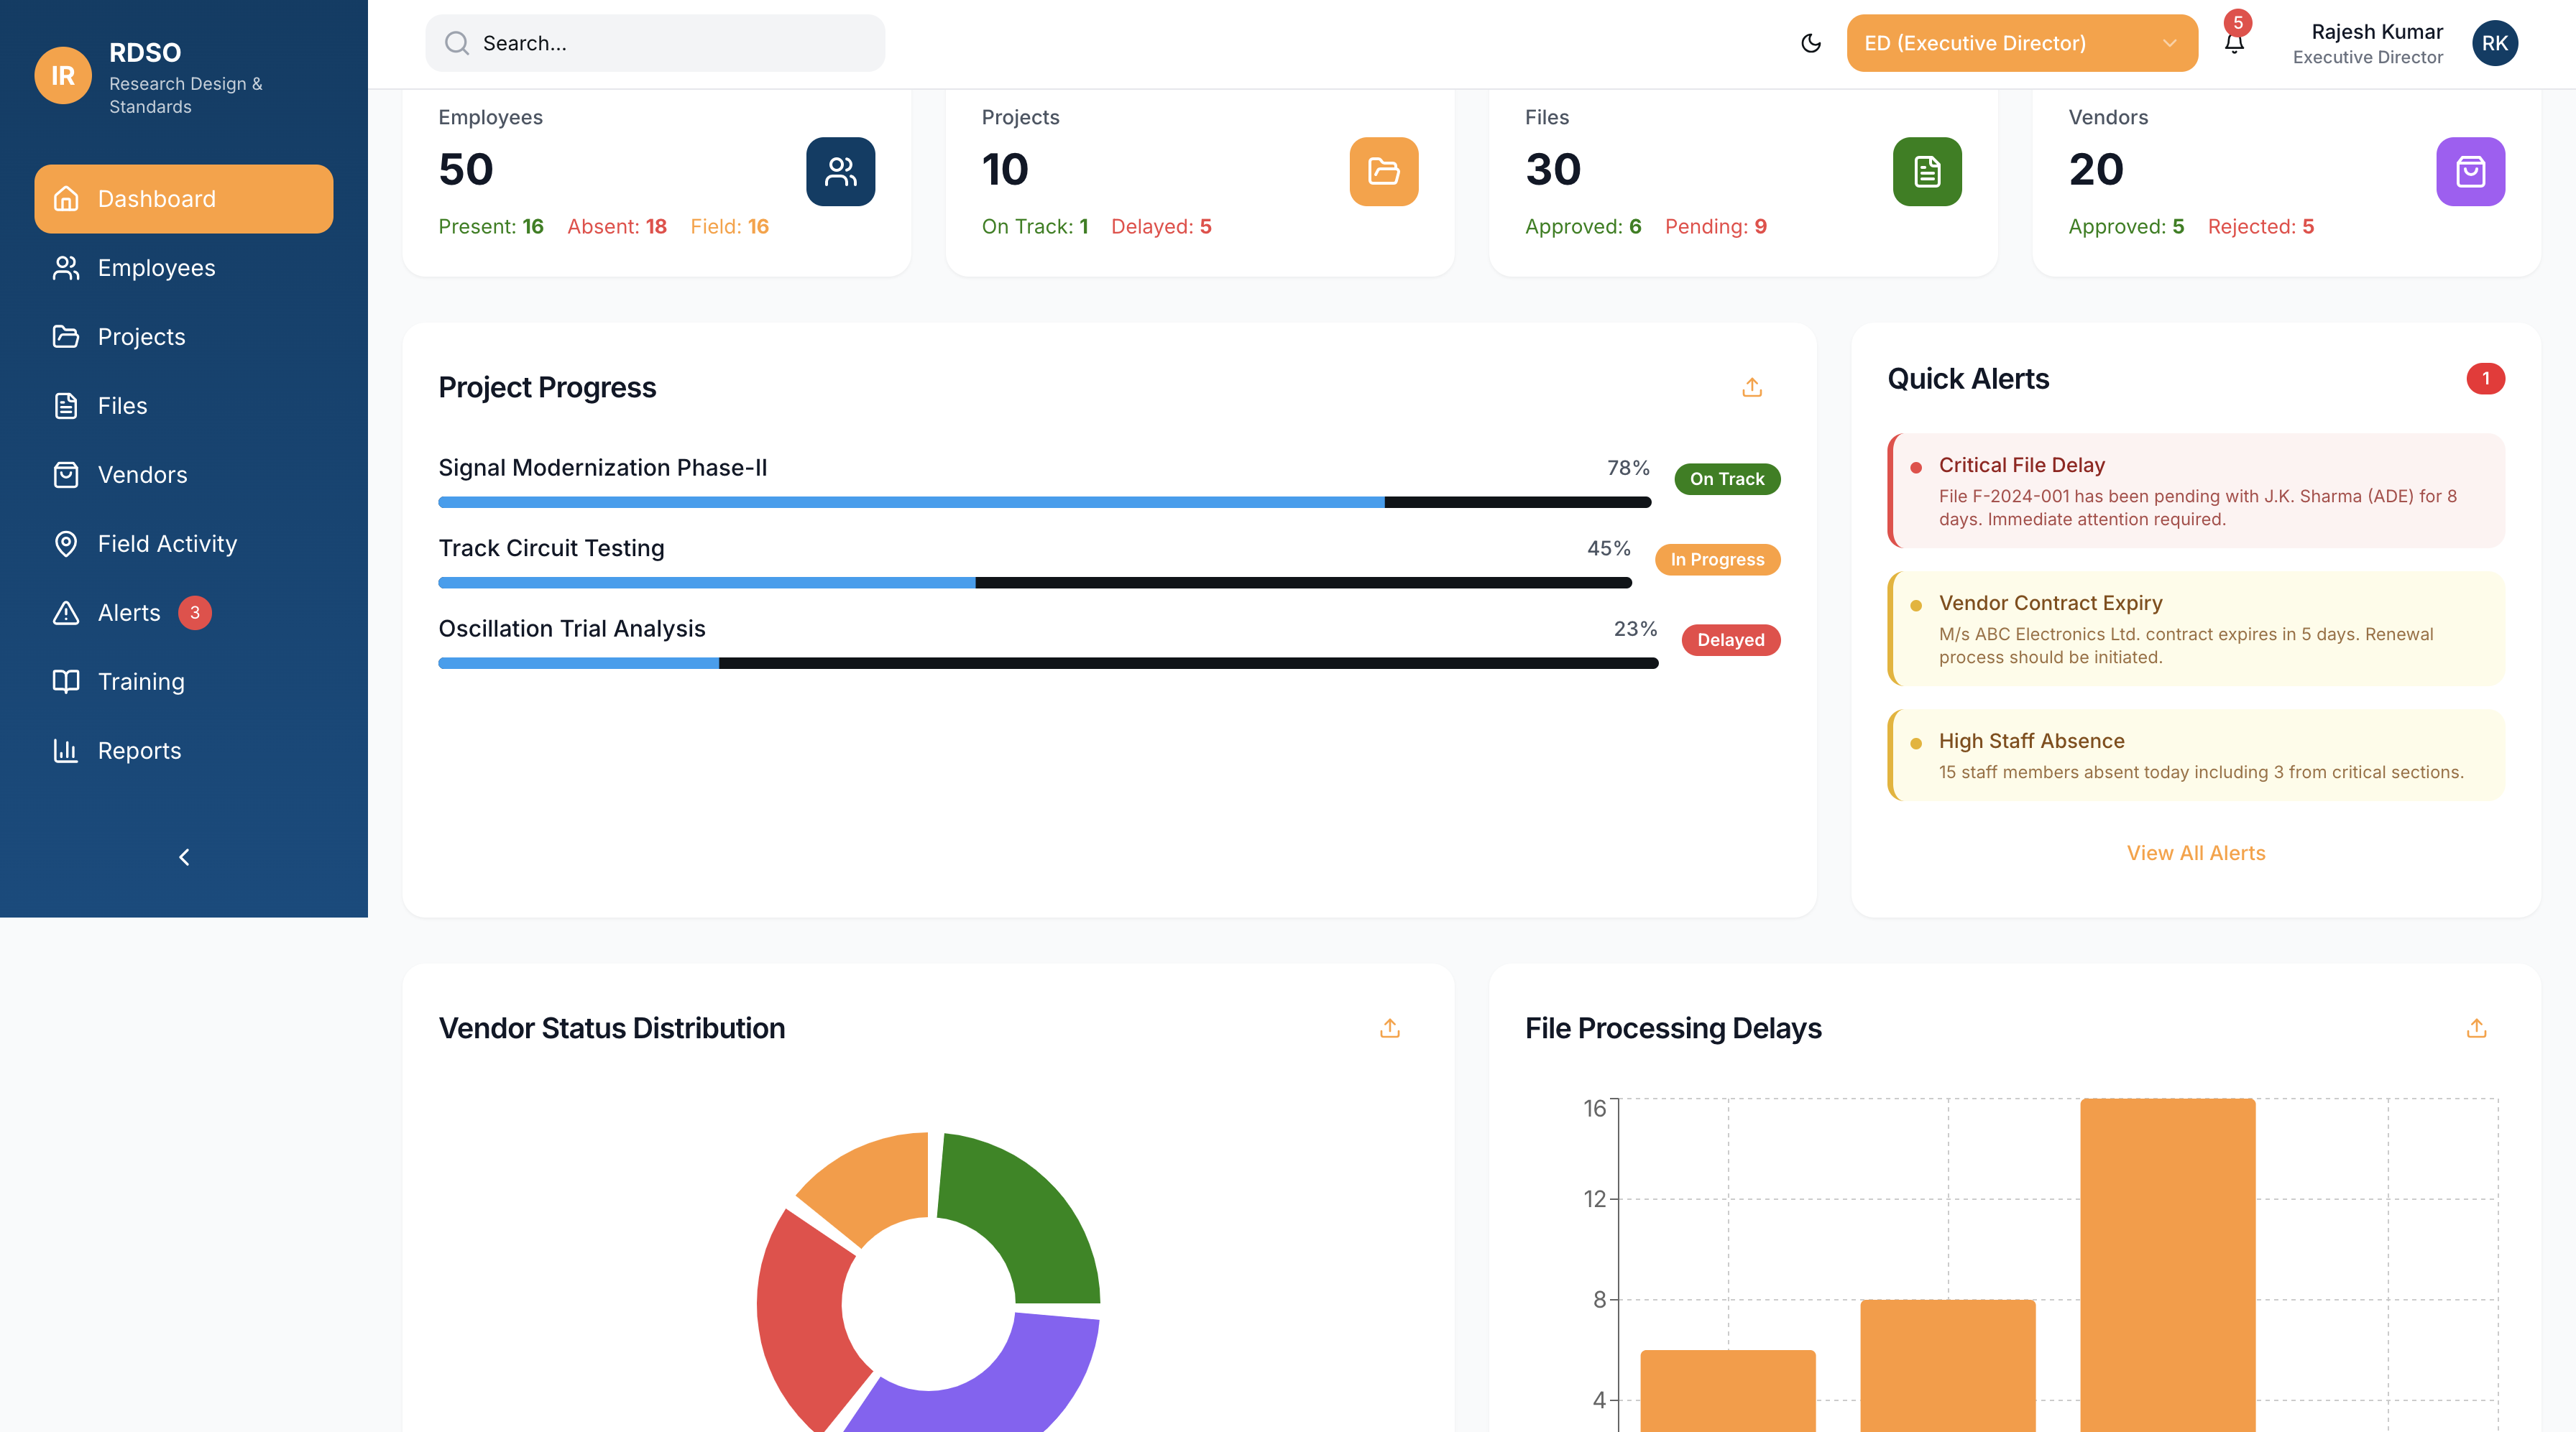The image size is (2576, 1432).
Task: Click the Approved: 6 files stat
Action: coord(1583,227)
